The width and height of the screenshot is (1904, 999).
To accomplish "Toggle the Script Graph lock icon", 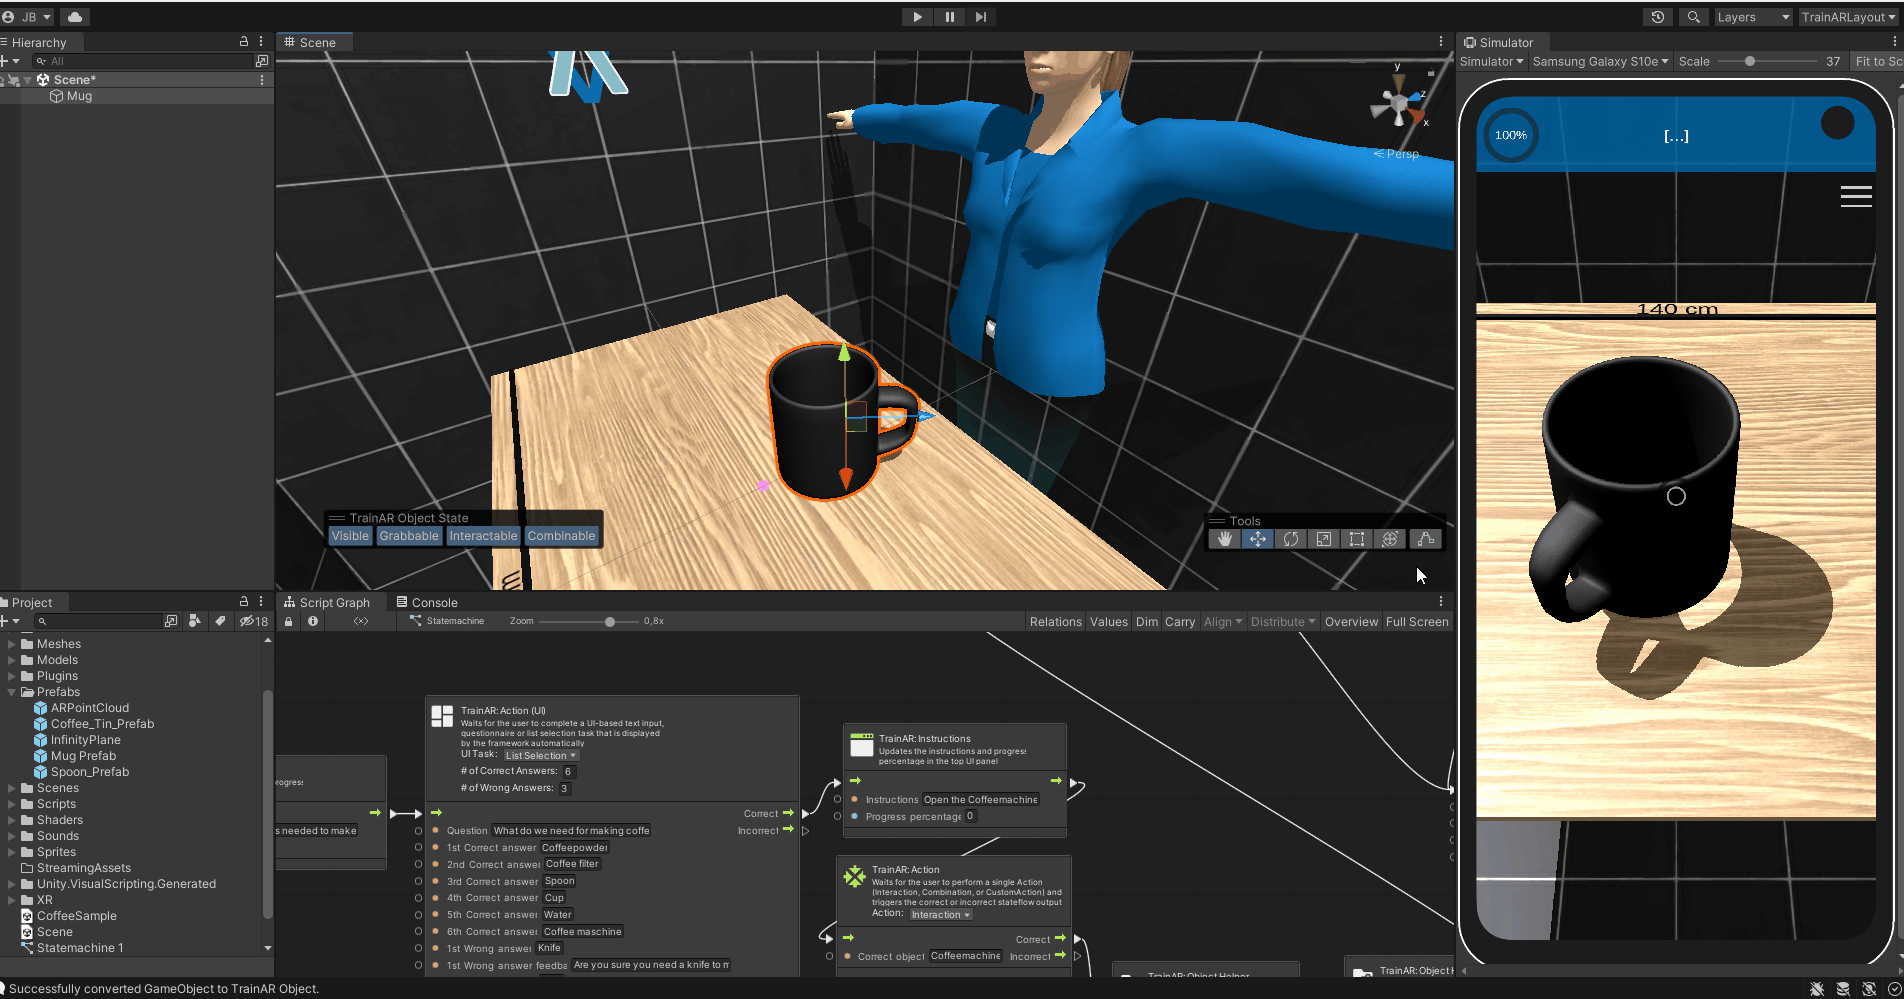I will pyautogui.click(x=289, y=621).
